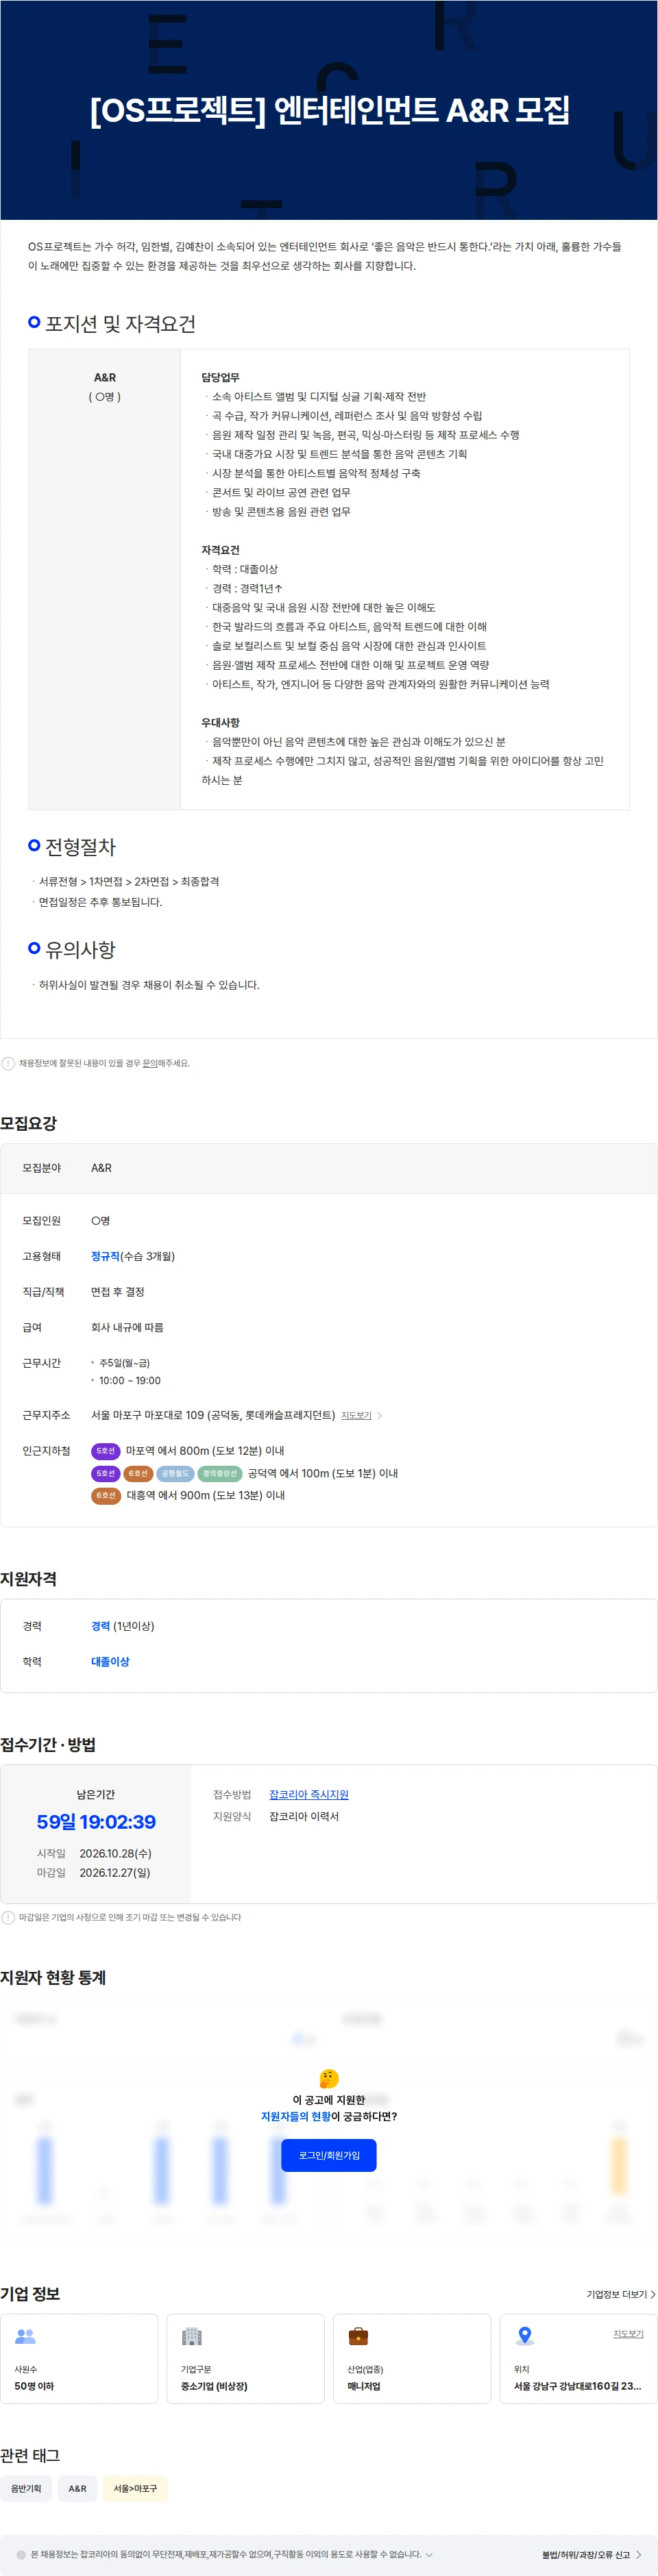Image resolution: width=658 pixels, height=2576 pixels.
Task: Click the employee count people icon
Action: (x=26, y=2336)
